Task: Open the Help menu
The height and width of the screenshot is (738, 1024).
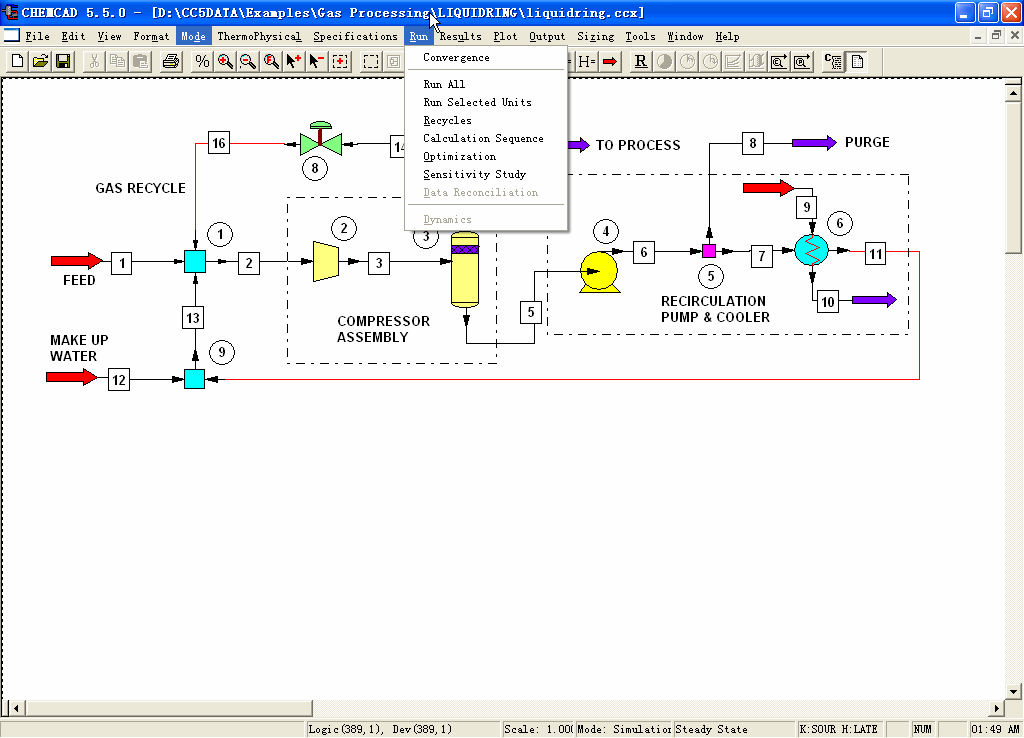Action: (727, 37)
